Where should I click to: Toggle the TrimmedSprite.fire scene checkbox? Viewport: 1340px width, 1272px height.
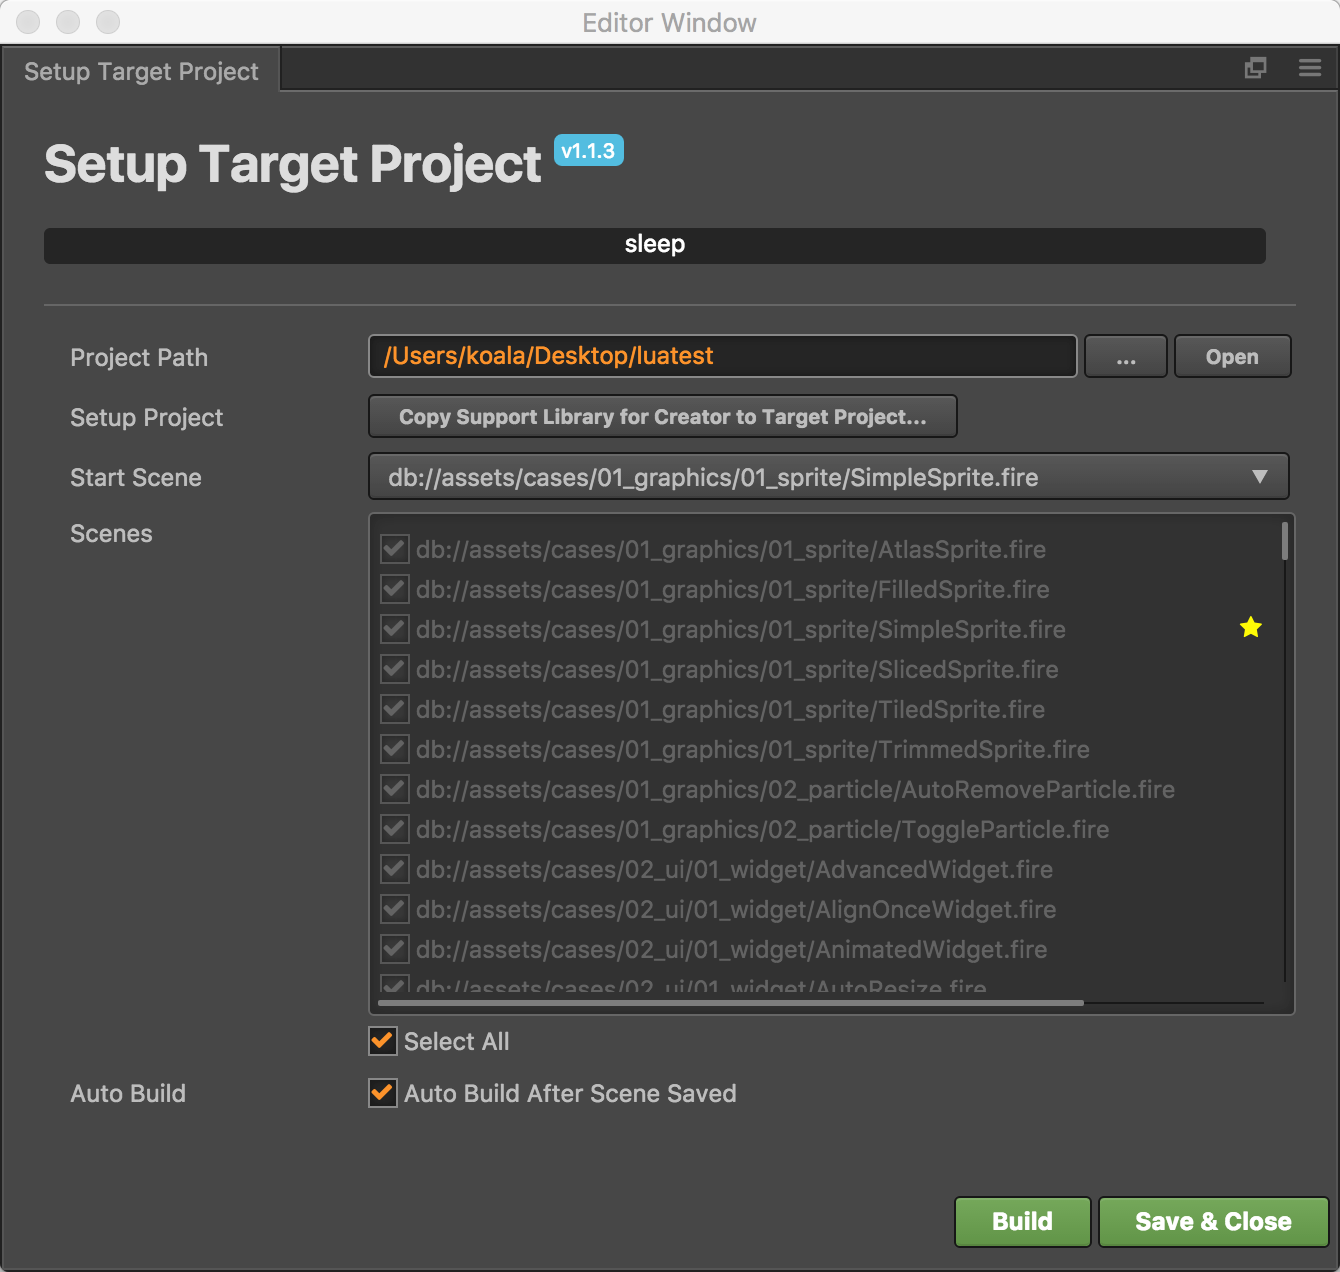[395, 749]
